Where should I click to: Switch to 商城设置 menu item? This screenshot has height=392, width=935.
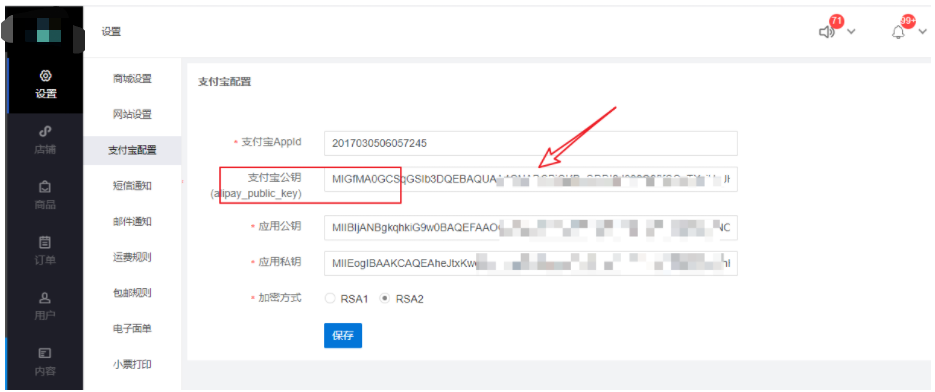[x=132, y=79]
